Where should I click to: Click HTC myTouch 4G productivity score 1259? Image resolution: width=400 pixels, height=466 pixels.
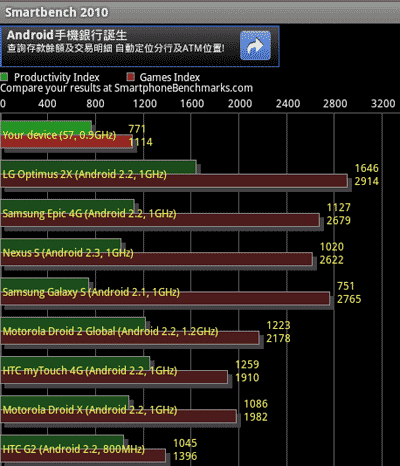point(247,364)
